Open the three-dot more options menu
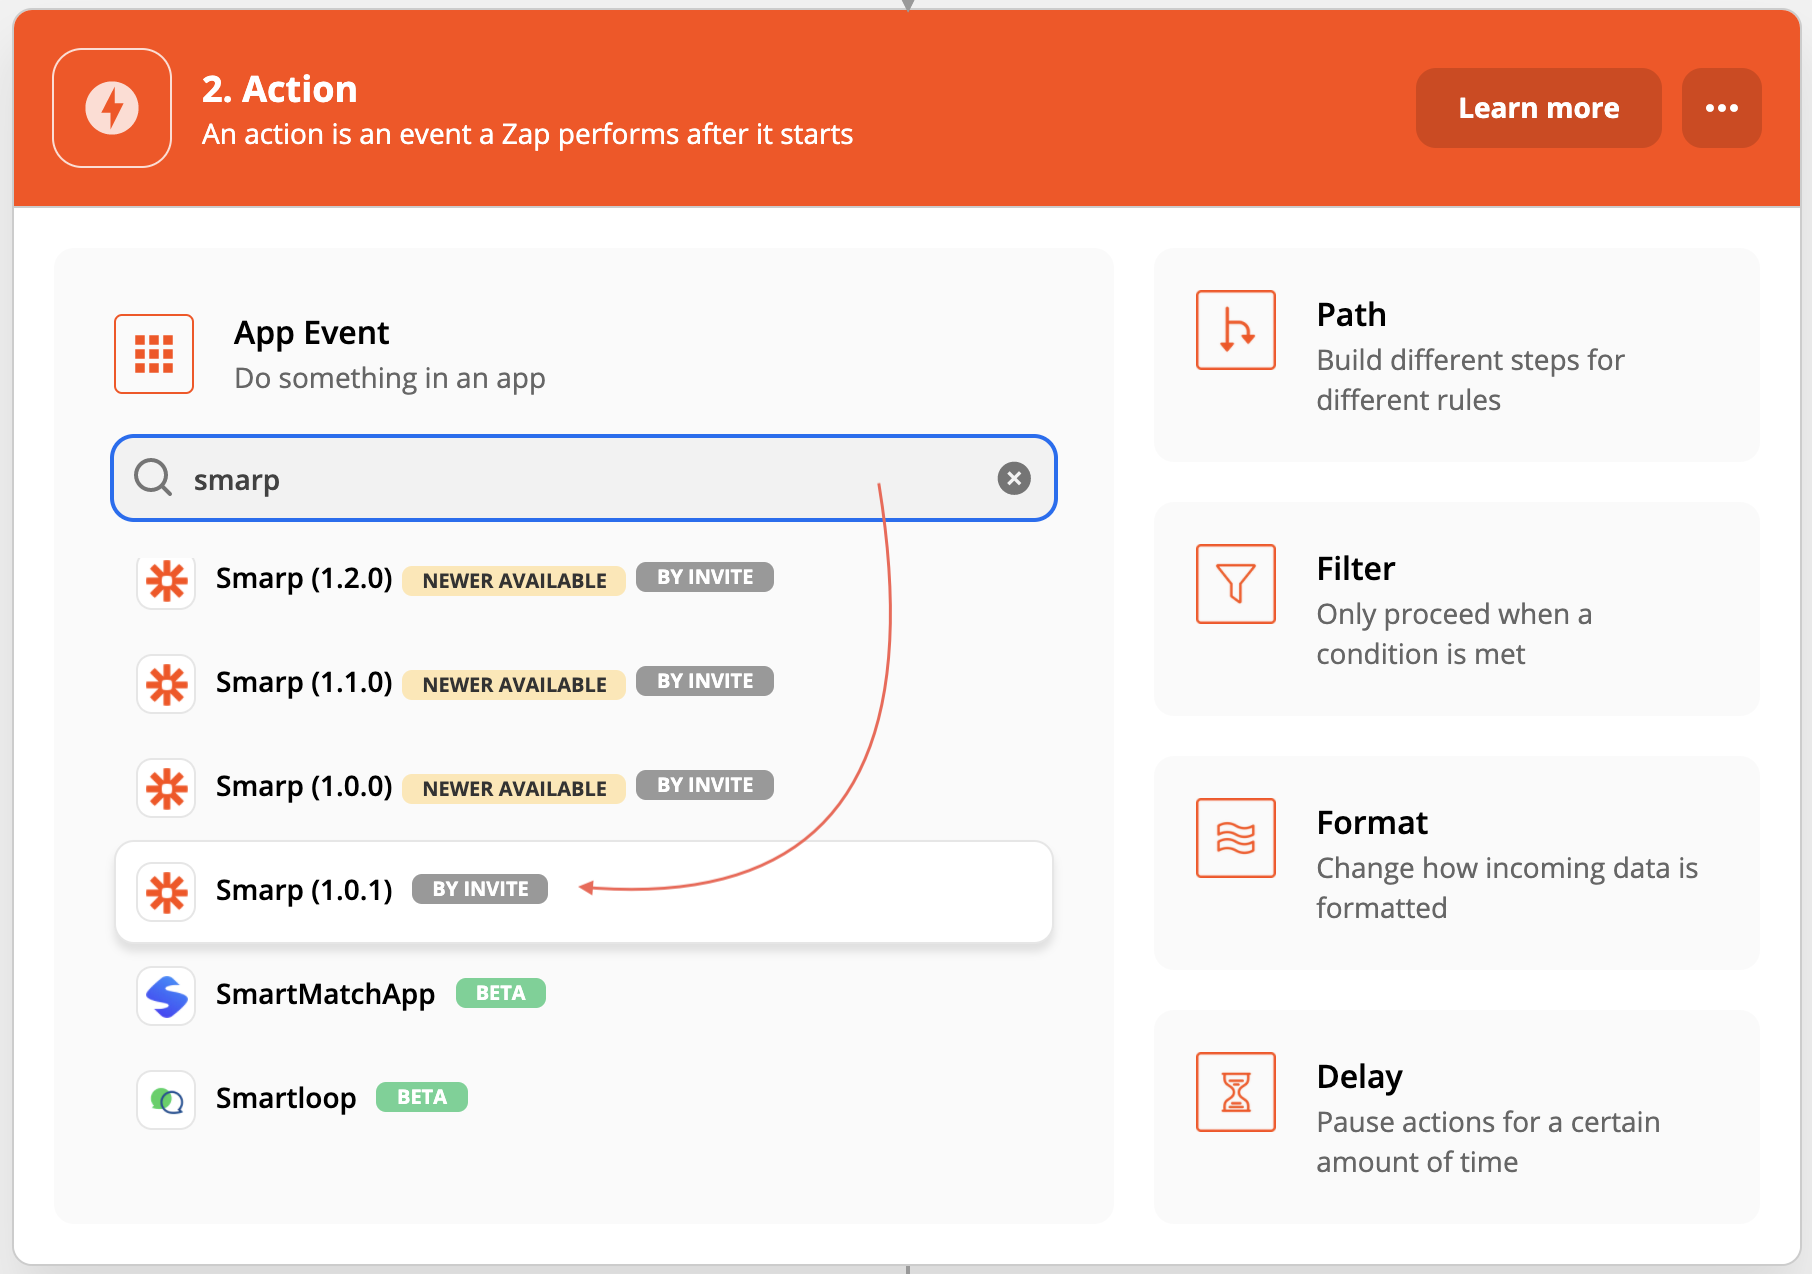1812x1274 pixels. click(1721, 108)
